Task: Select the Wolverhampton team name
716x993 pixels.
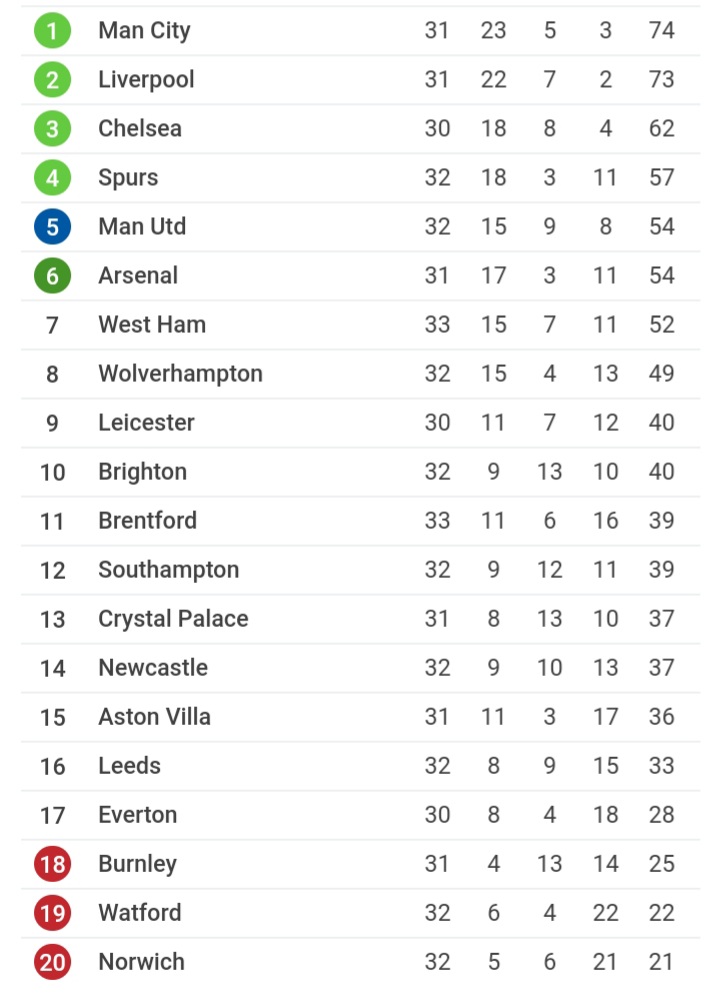Action: (180, 374)
